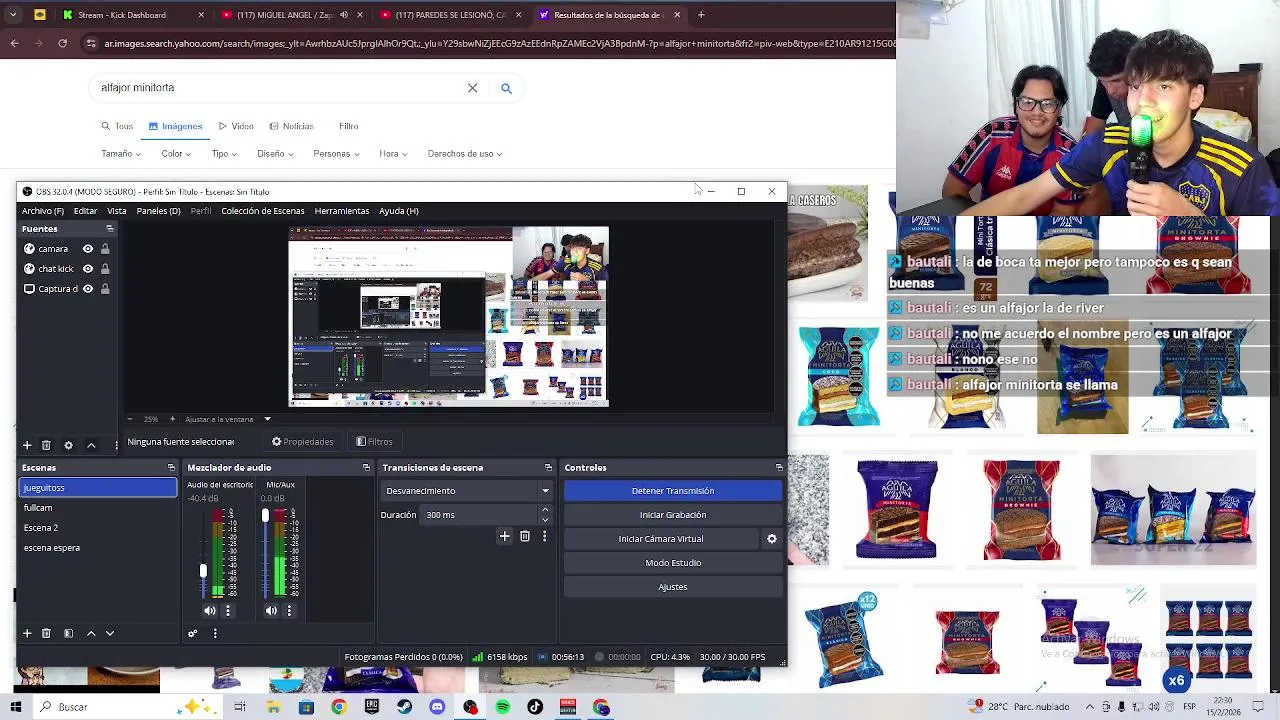Screen dimensions: 1280x720
Task: Toggle visibility of Captura d source
Action: (x=88, y=289)
